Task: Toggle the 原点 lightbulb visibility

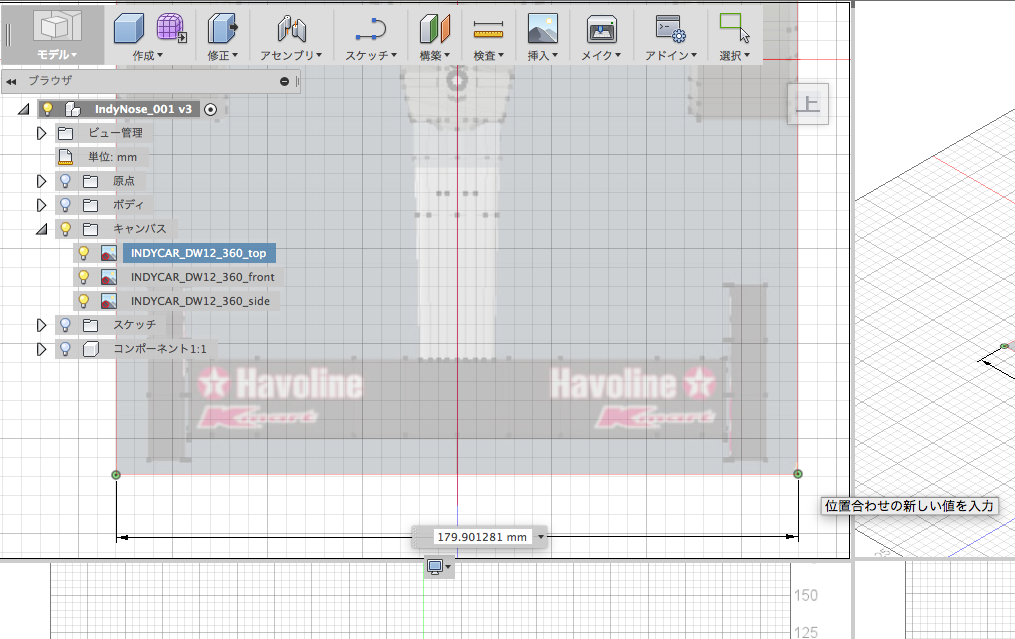Action: pyautogui.click(x=65, y=181)
